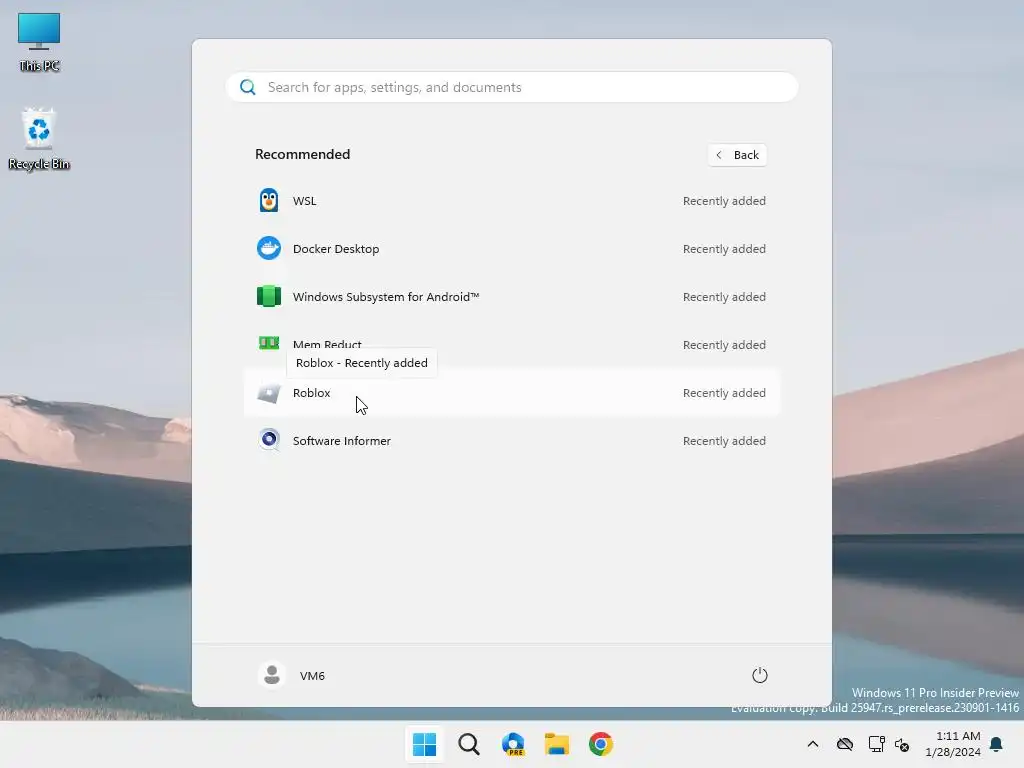Click Windows Subsystem for Android™ text
The image size is (1024, 768).
[386, 296]
